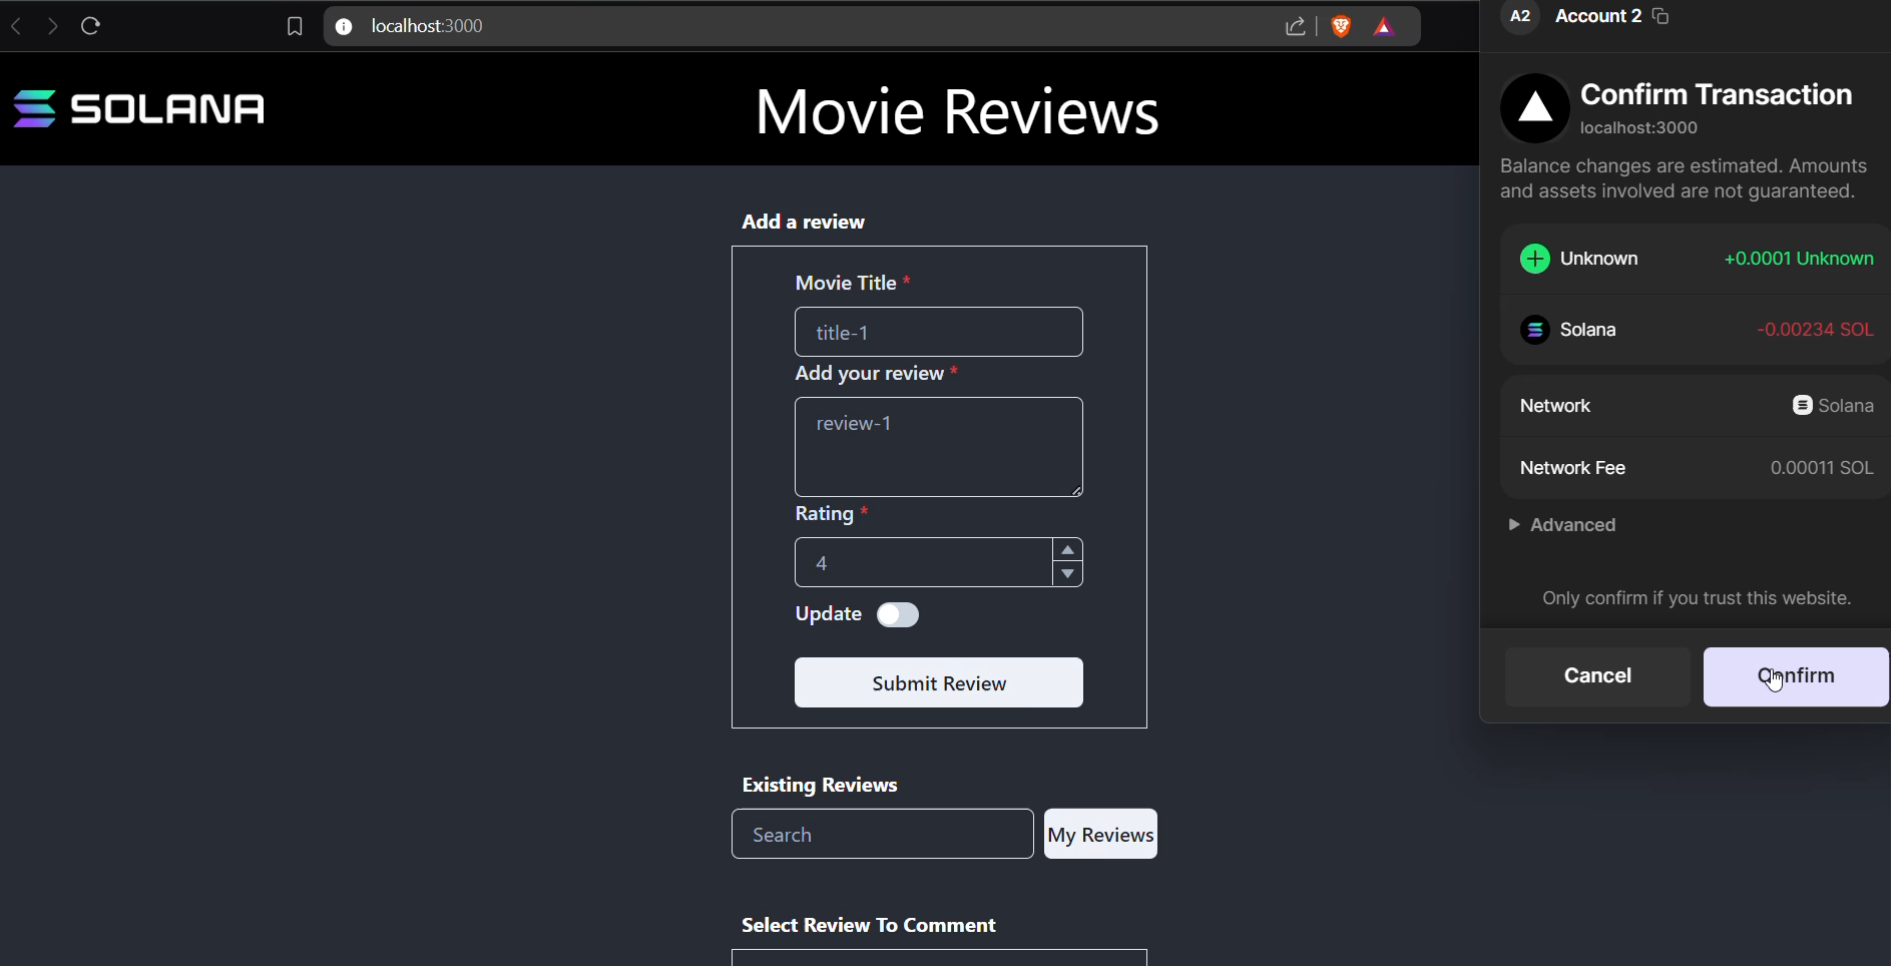This screenshot has width=1891, height=966.
Task: Reload the localhost page
Action: pos(91,26)
